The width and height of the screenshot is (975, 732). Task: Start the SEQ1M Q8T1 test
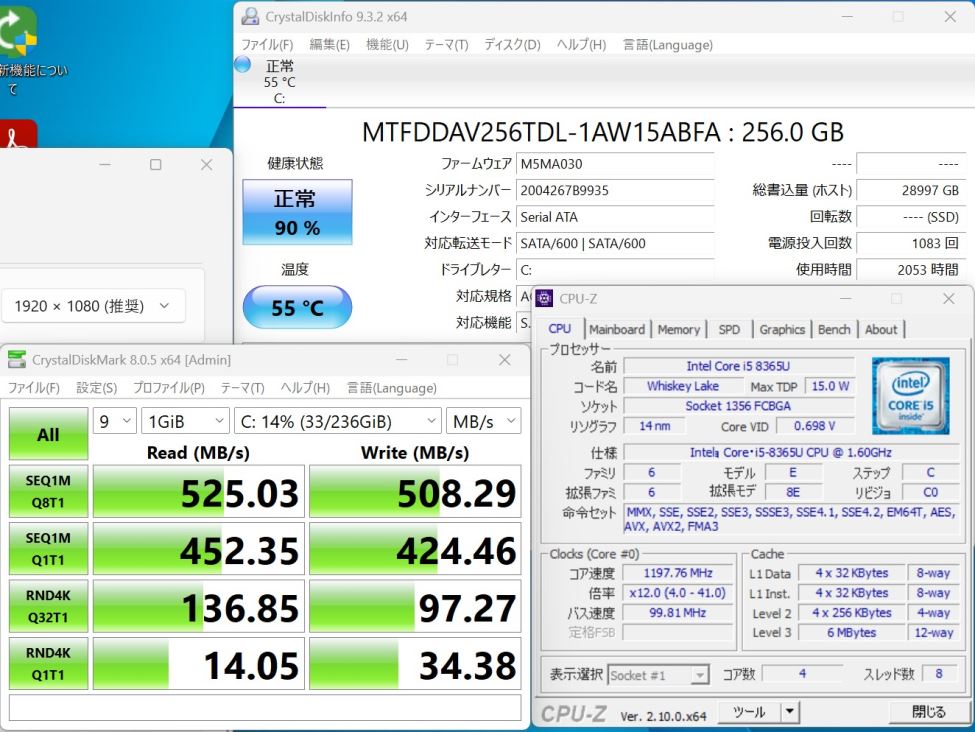pos(49,491)
